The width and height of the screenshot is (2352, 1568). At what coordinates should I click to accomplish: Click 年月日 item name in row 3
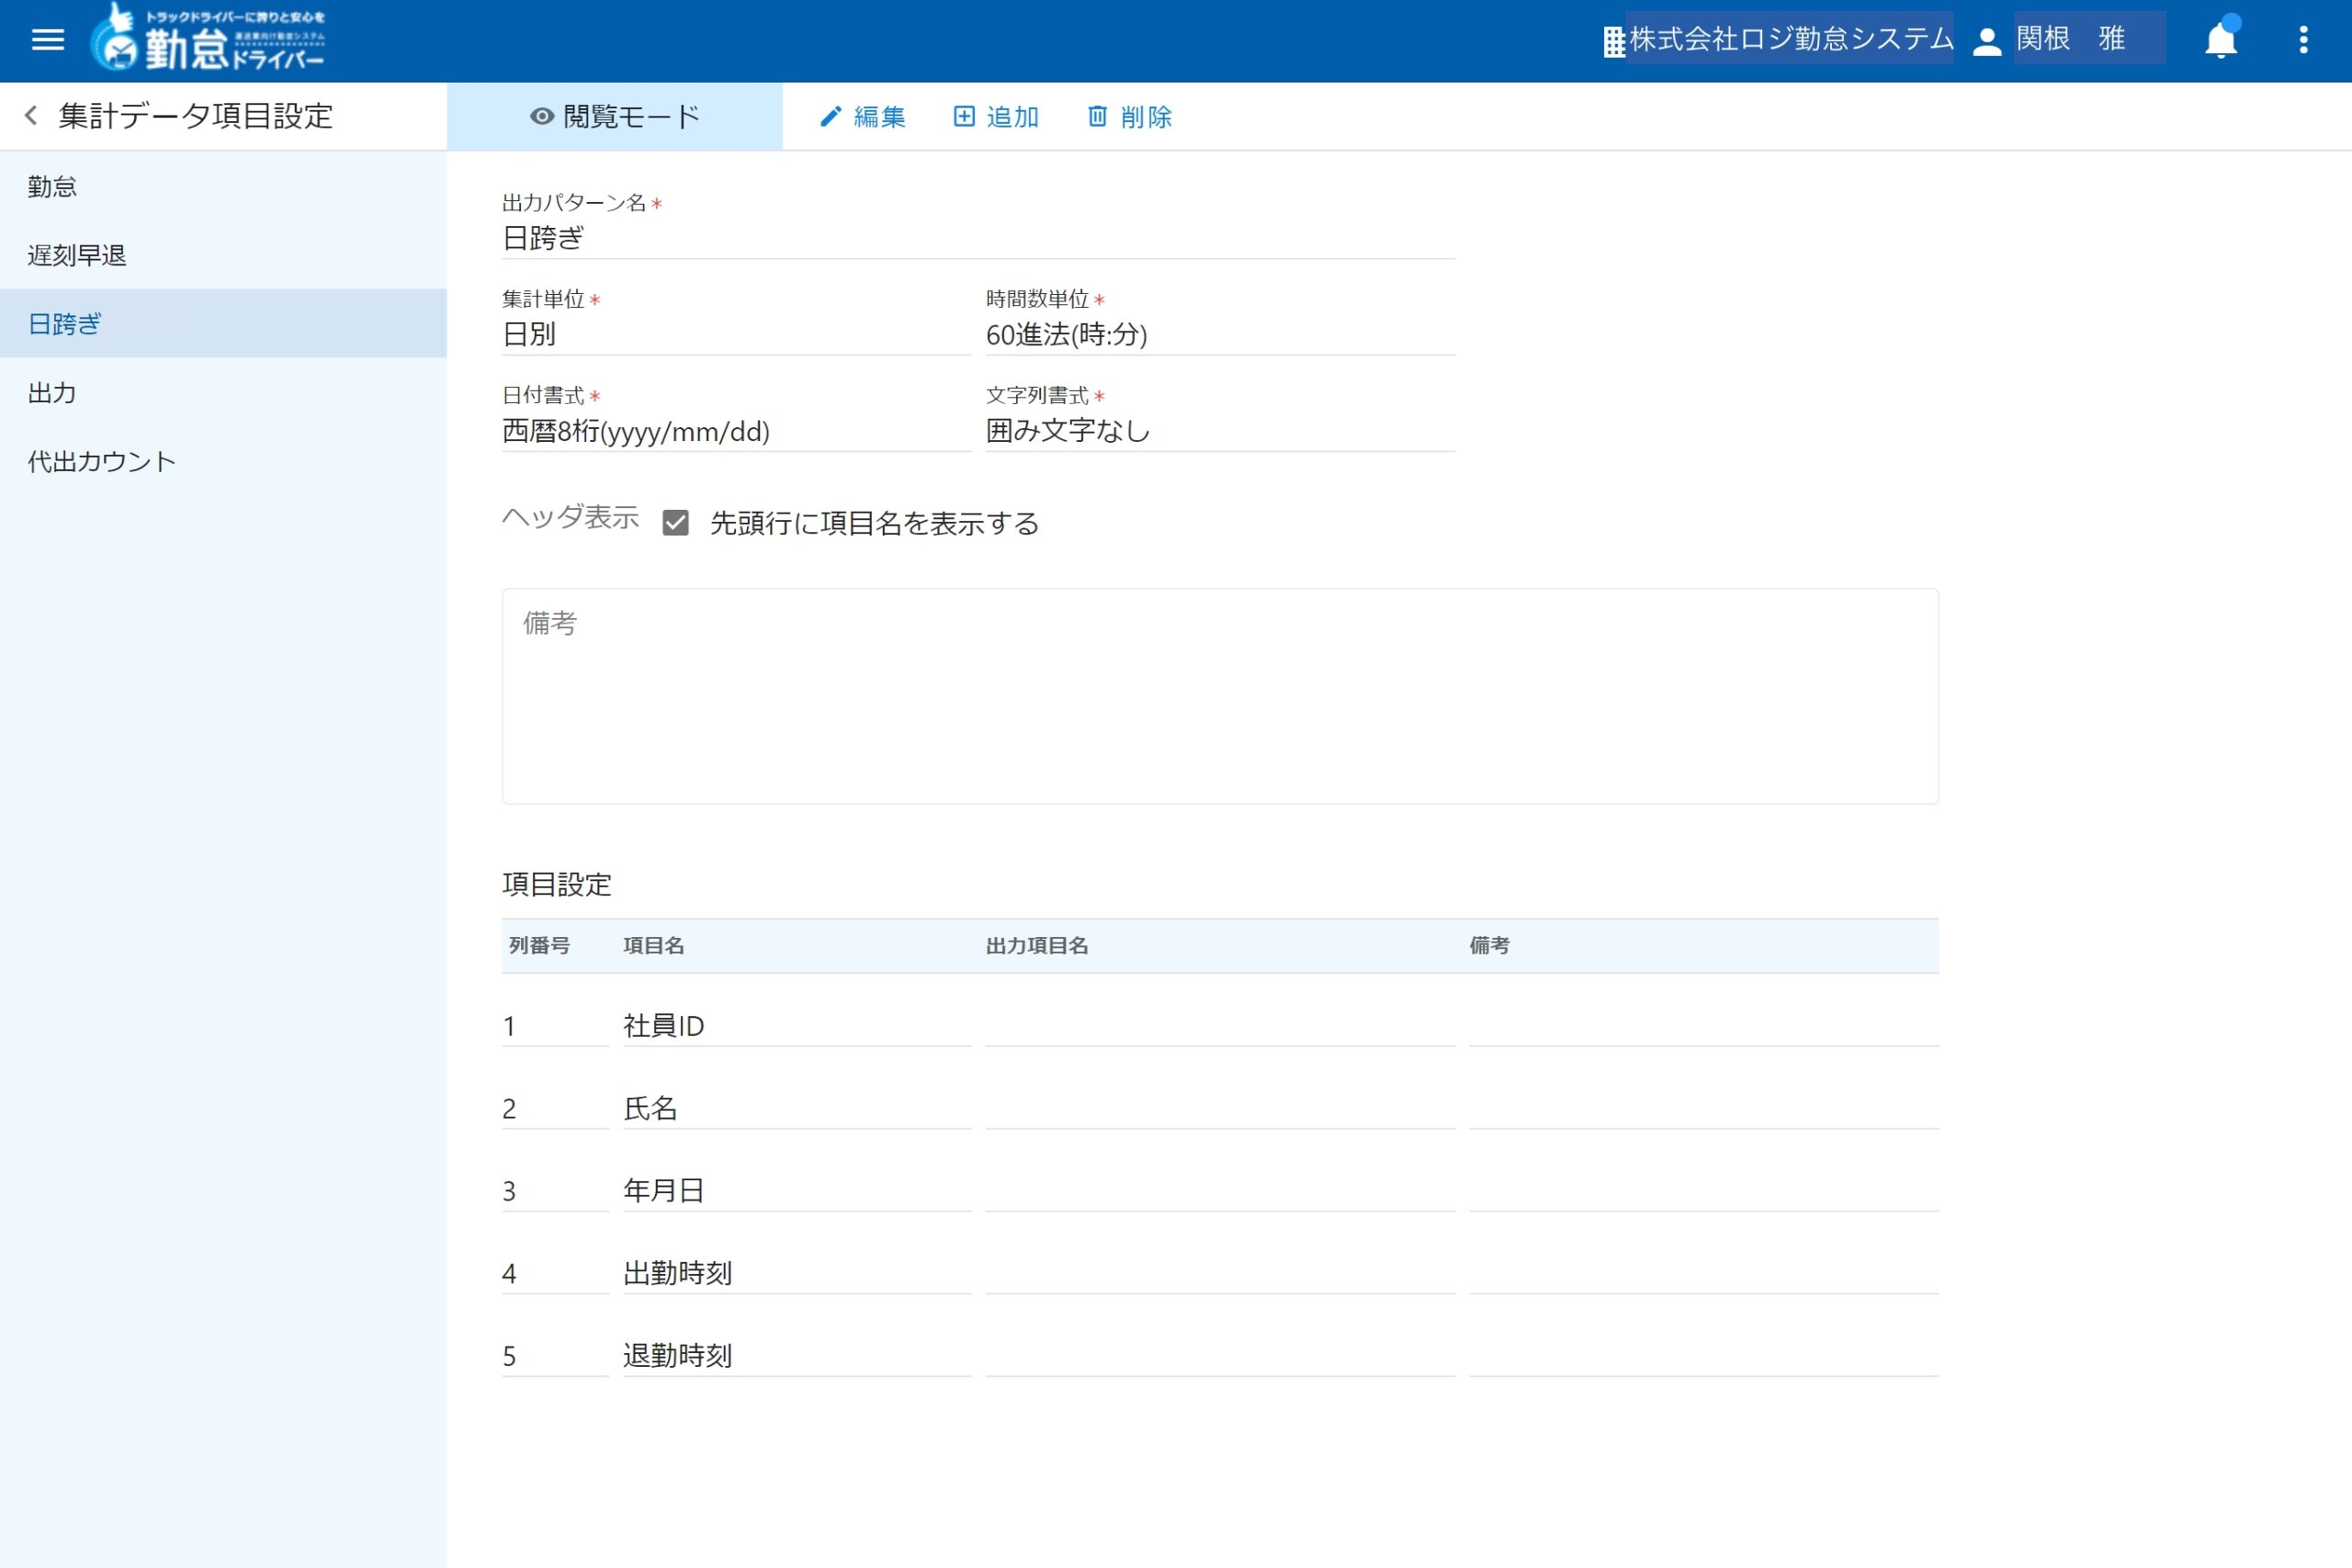tap(797, 1191)
